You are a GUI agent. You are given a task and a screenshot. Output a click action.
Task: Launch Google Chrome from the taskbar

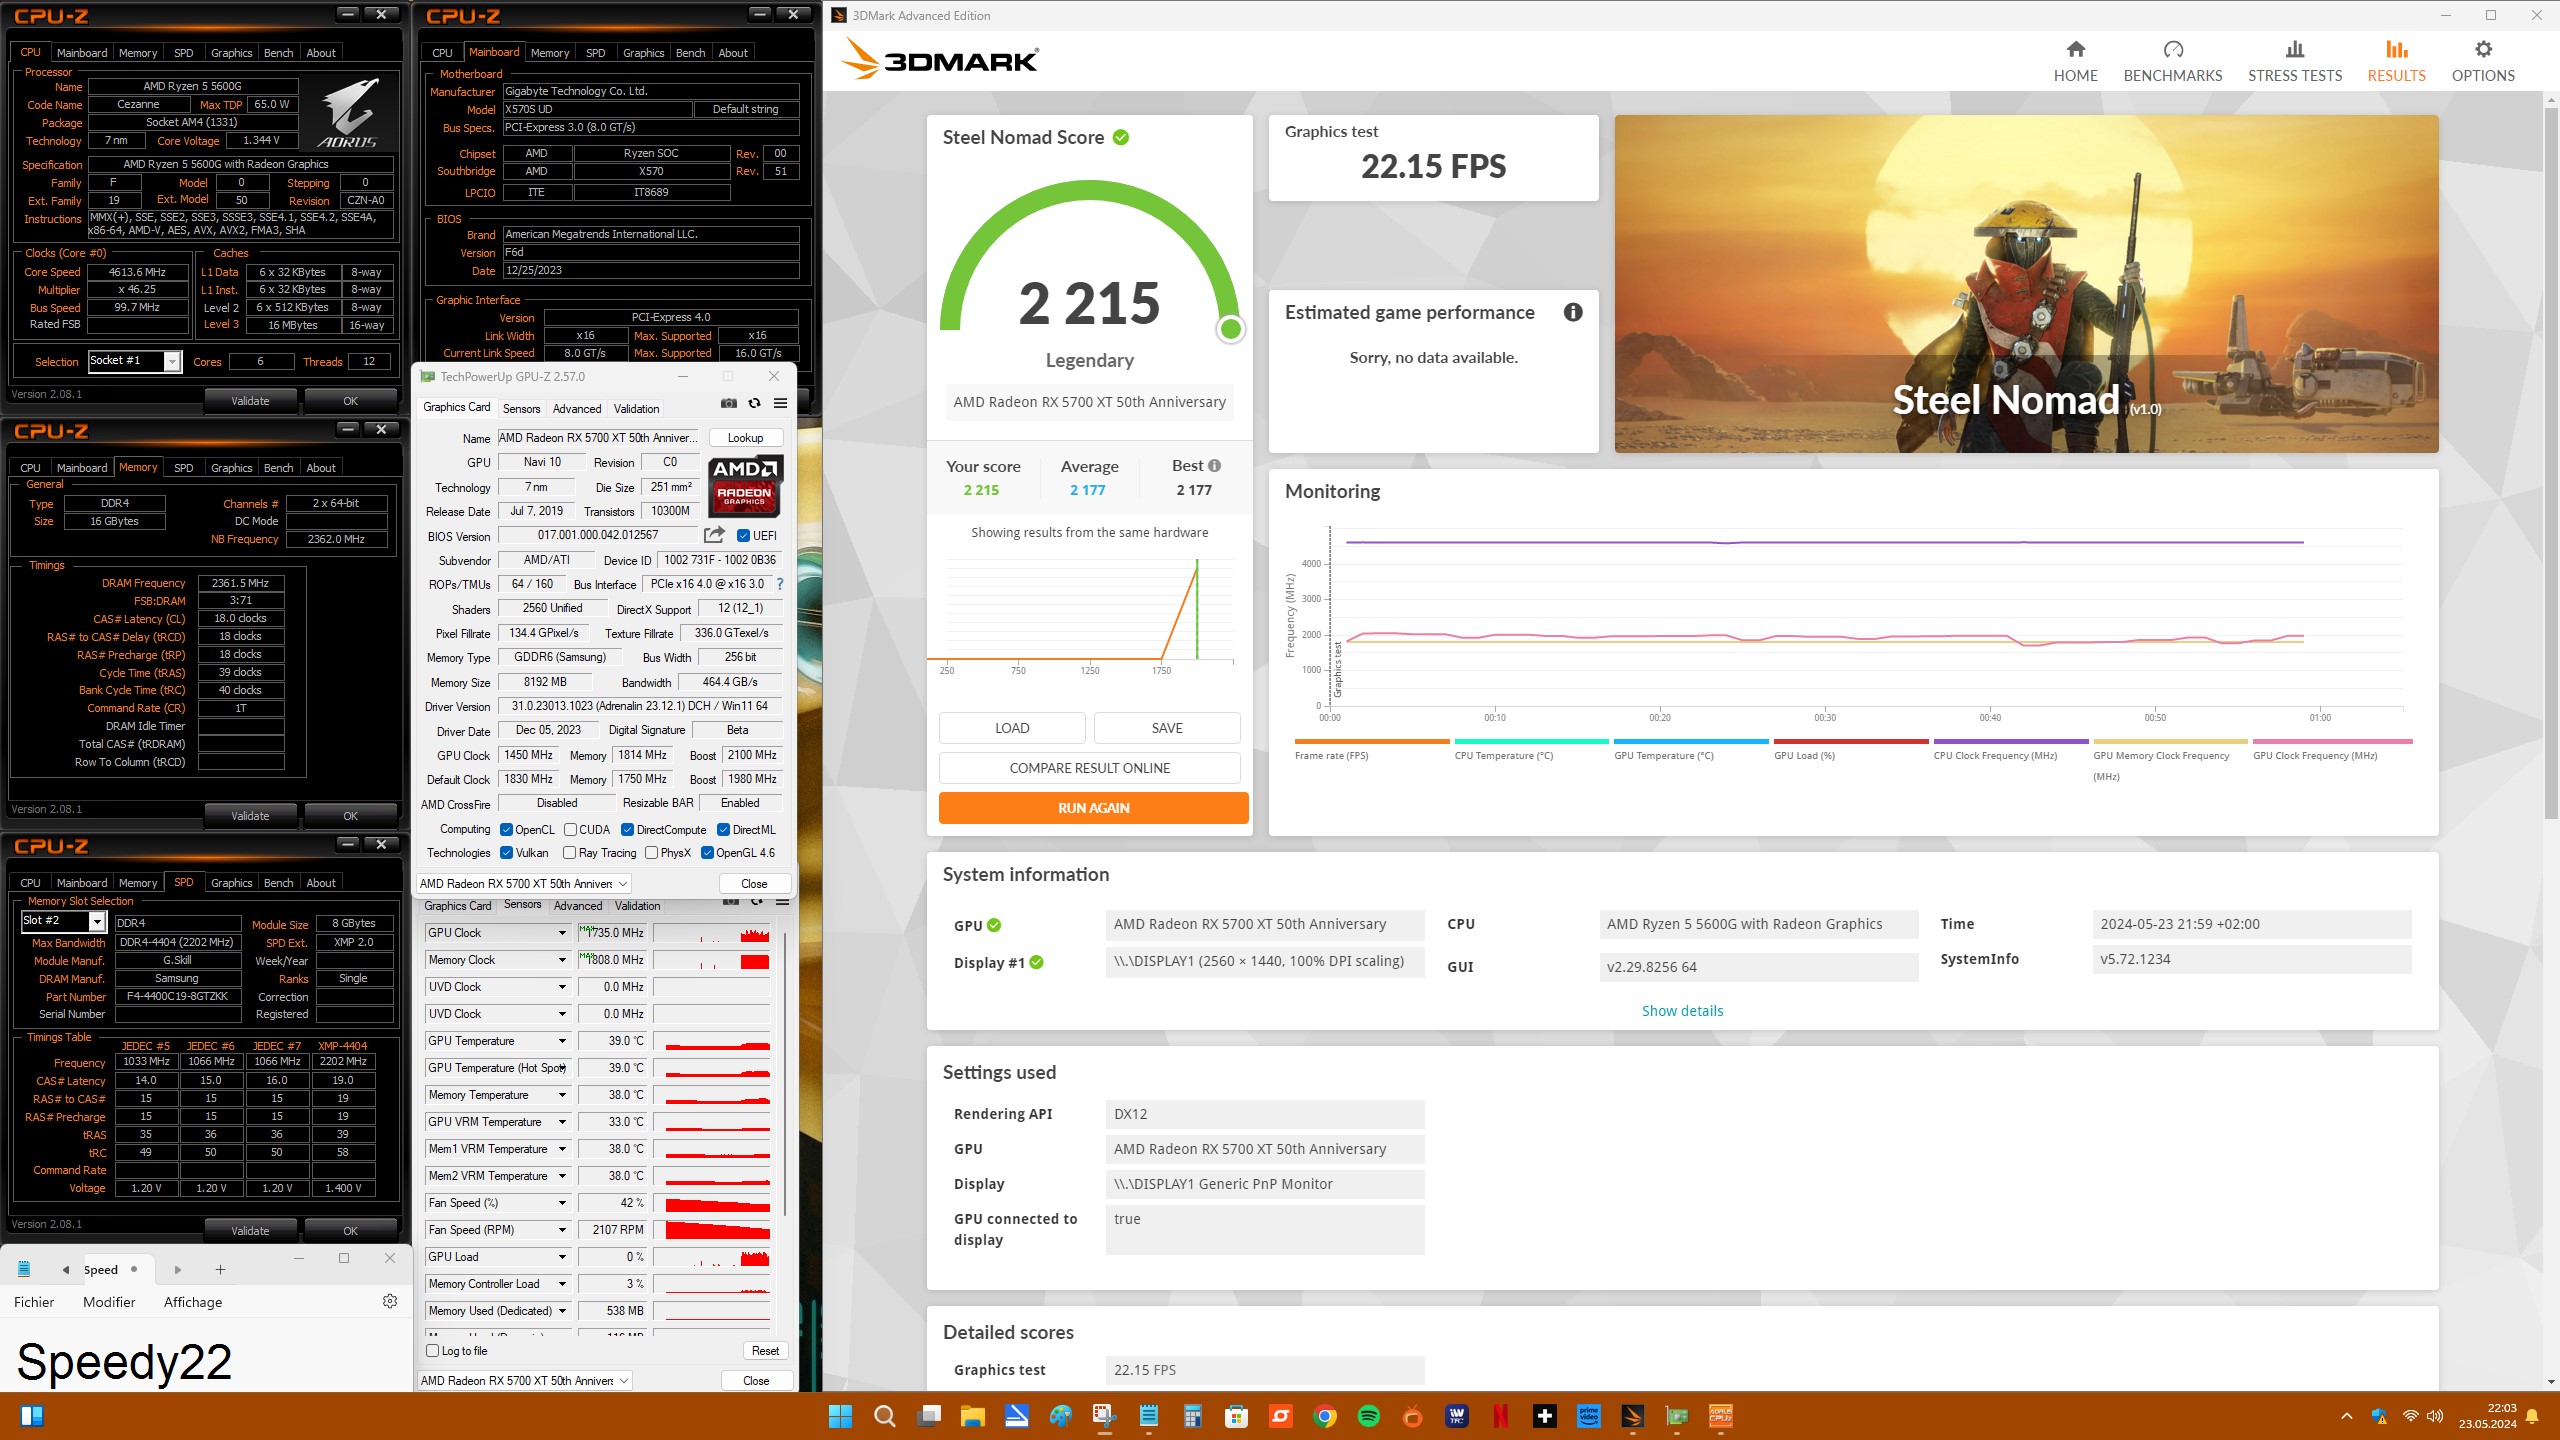(x=1325, y=1416)
